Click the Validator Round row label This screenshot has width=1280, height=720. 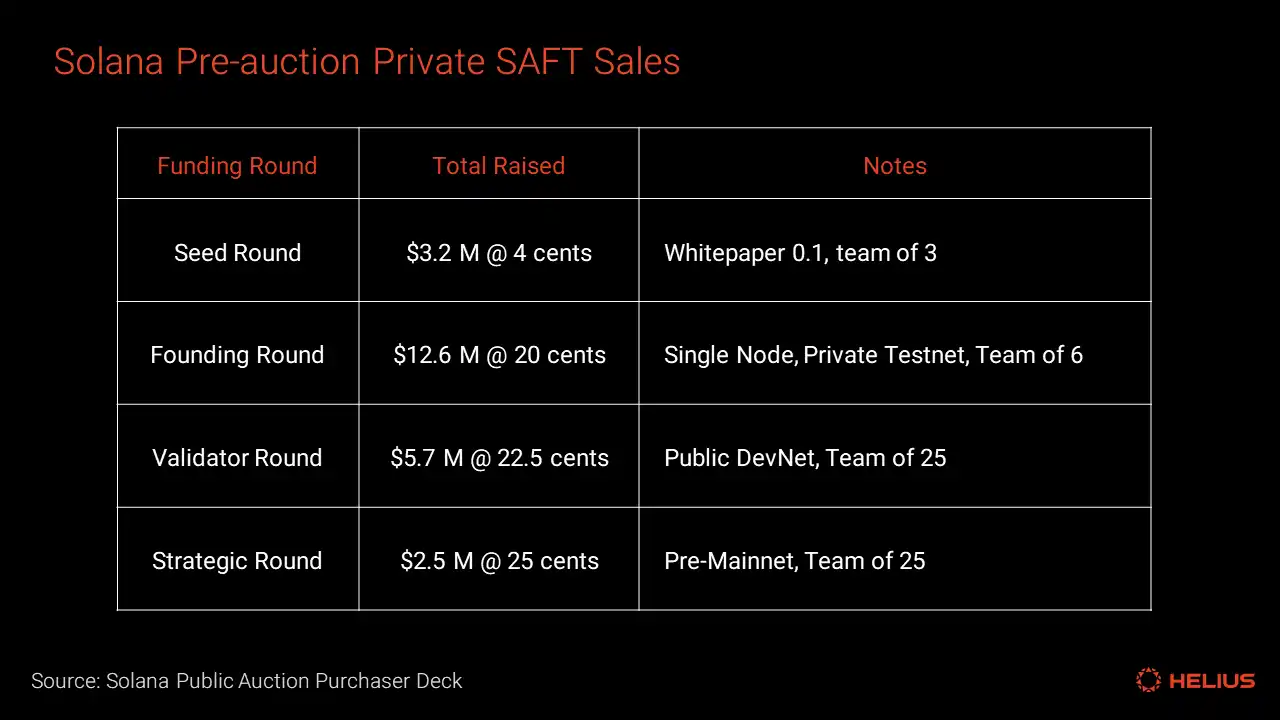tap(237, 458)
